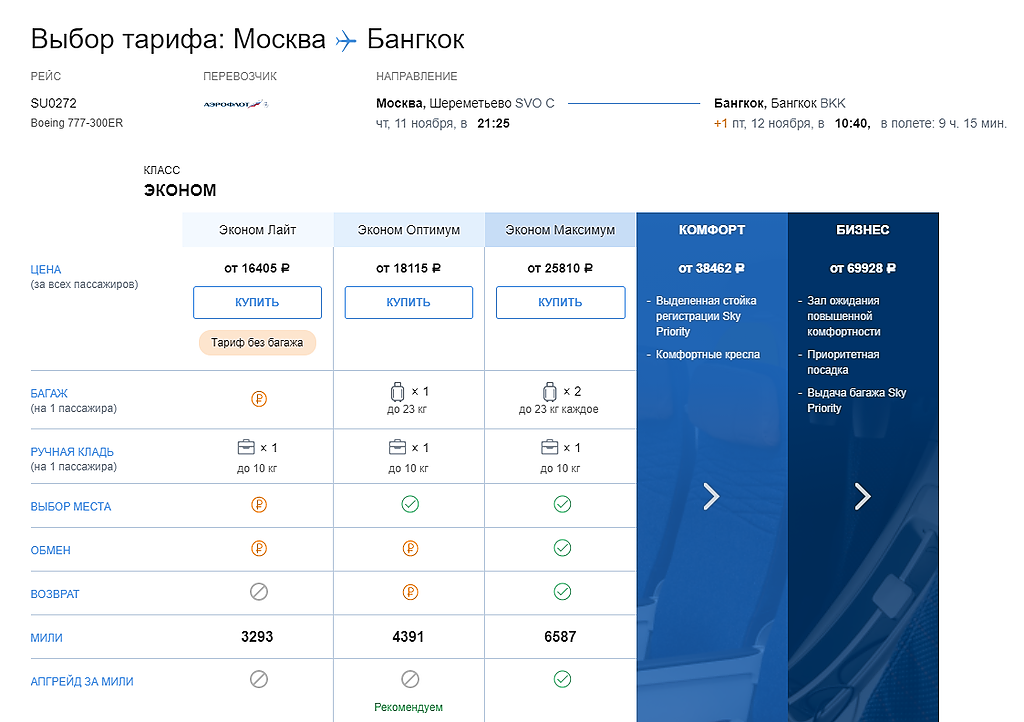This screenshot has height=722, width=1024.
Task: Click the Boeing 777-300ER aircraft text
Action: pyautogui.click(x=76, y=123)
